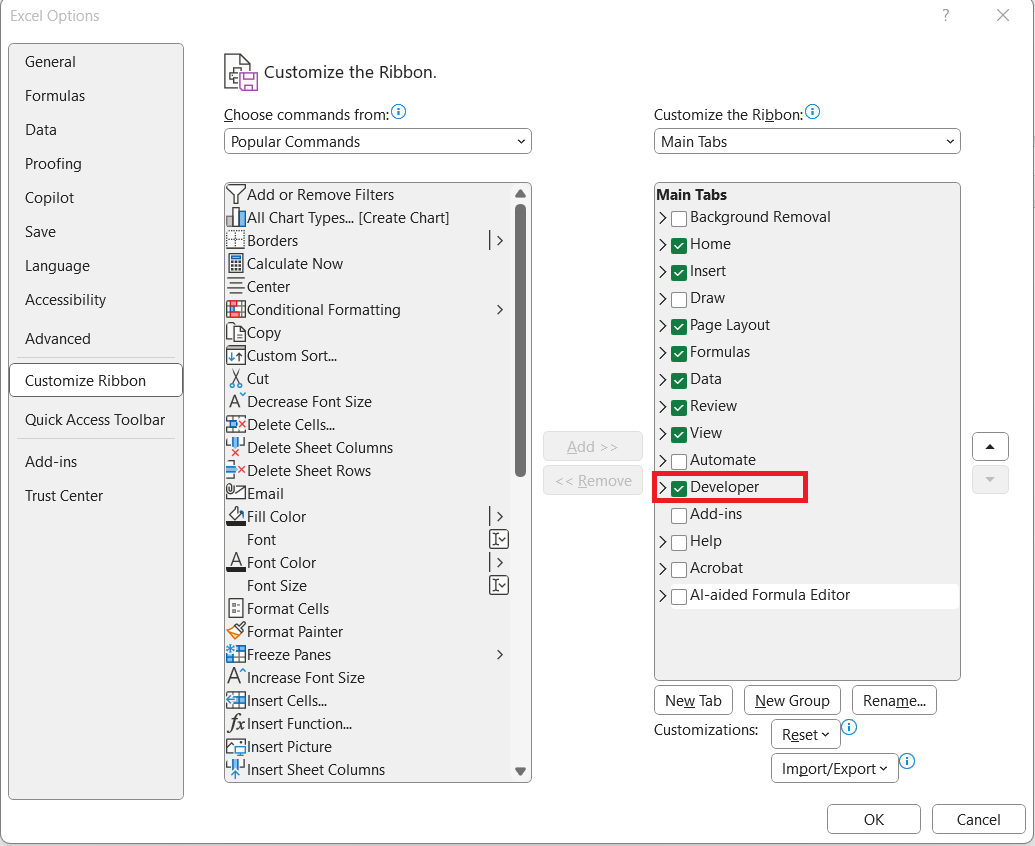This screenshot has width=1035, height=846.
Task: Click the Copy command icon
Action: tap(236, 333)
